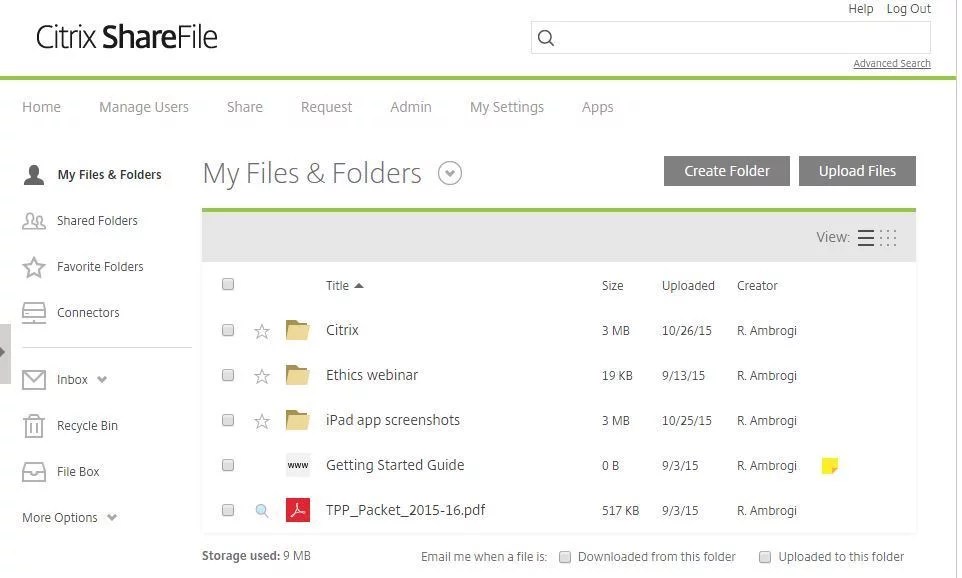This screenshot has height=578, width=962.
Task: Enable 'Uploaded to this folder' email notification
Action: 765,557
